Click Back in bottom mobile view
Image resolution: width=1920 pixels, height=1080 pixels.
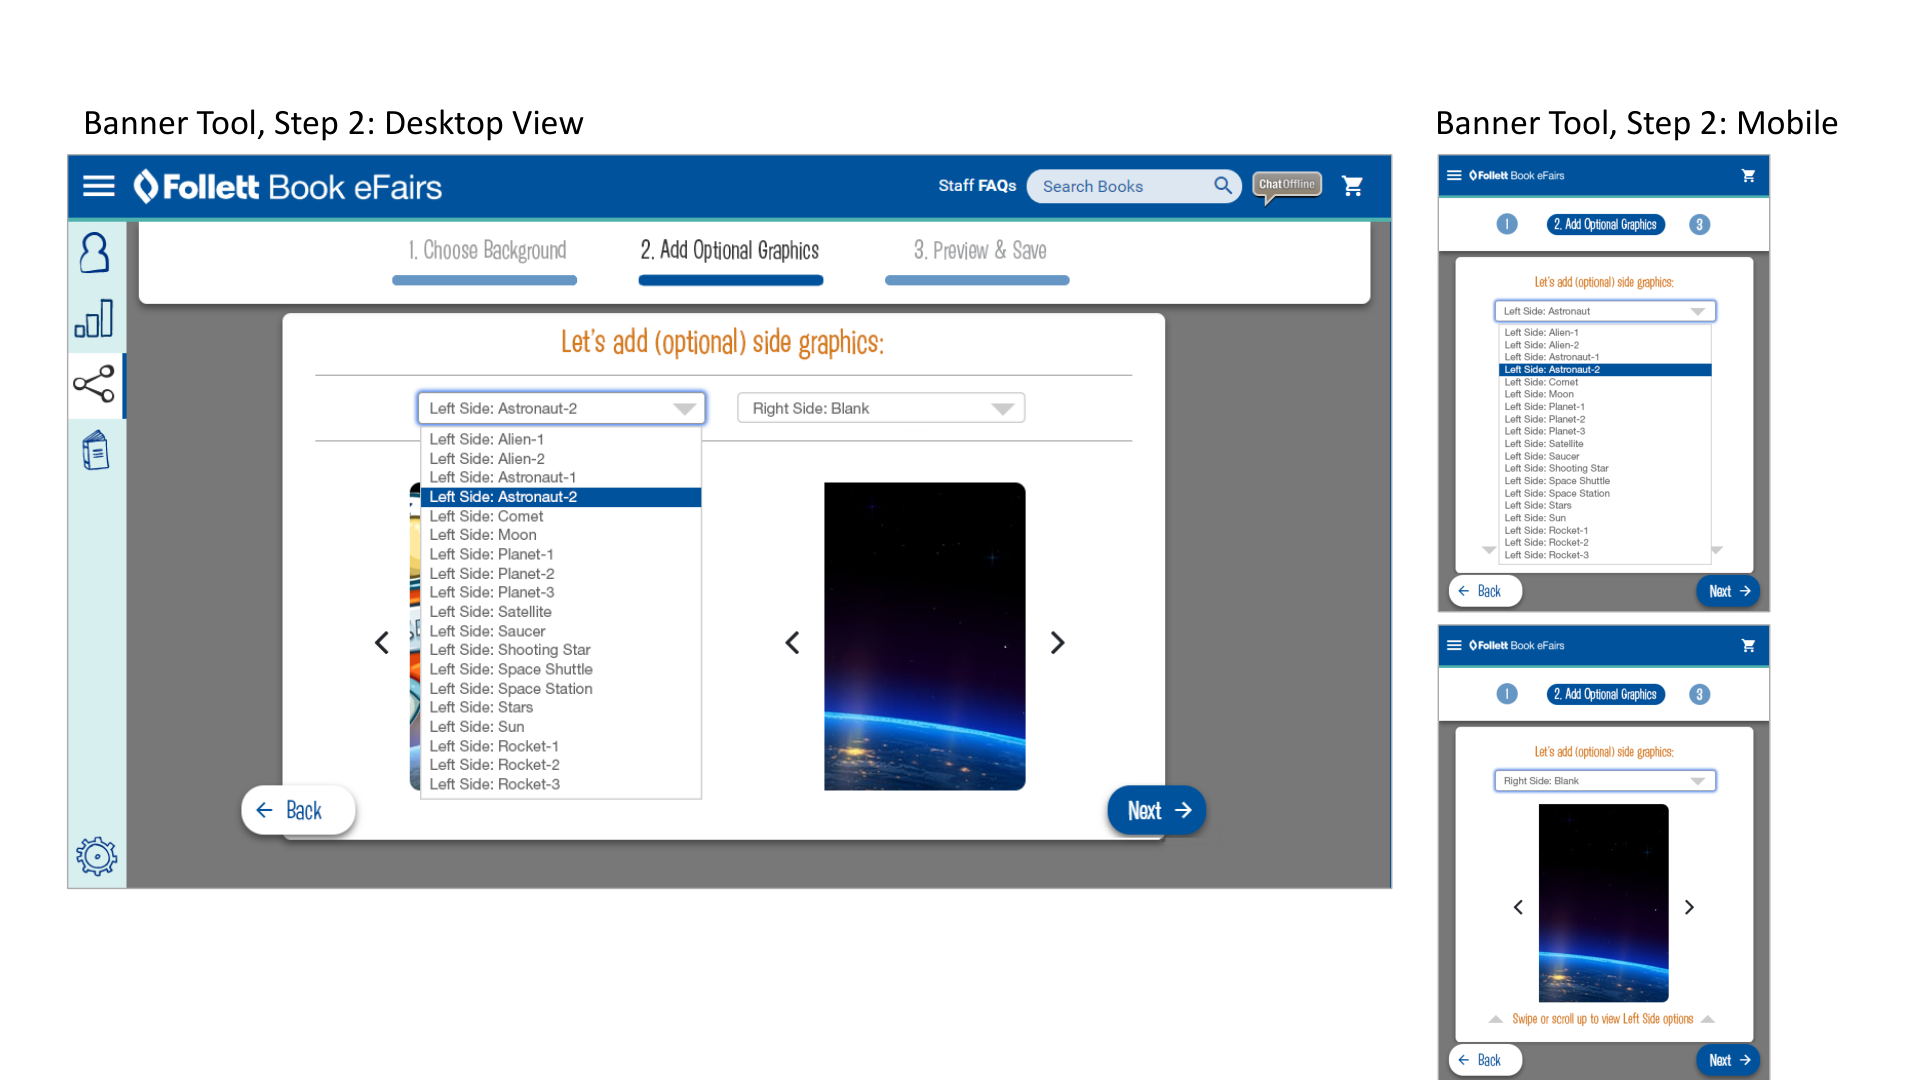click(1486, 1060)
